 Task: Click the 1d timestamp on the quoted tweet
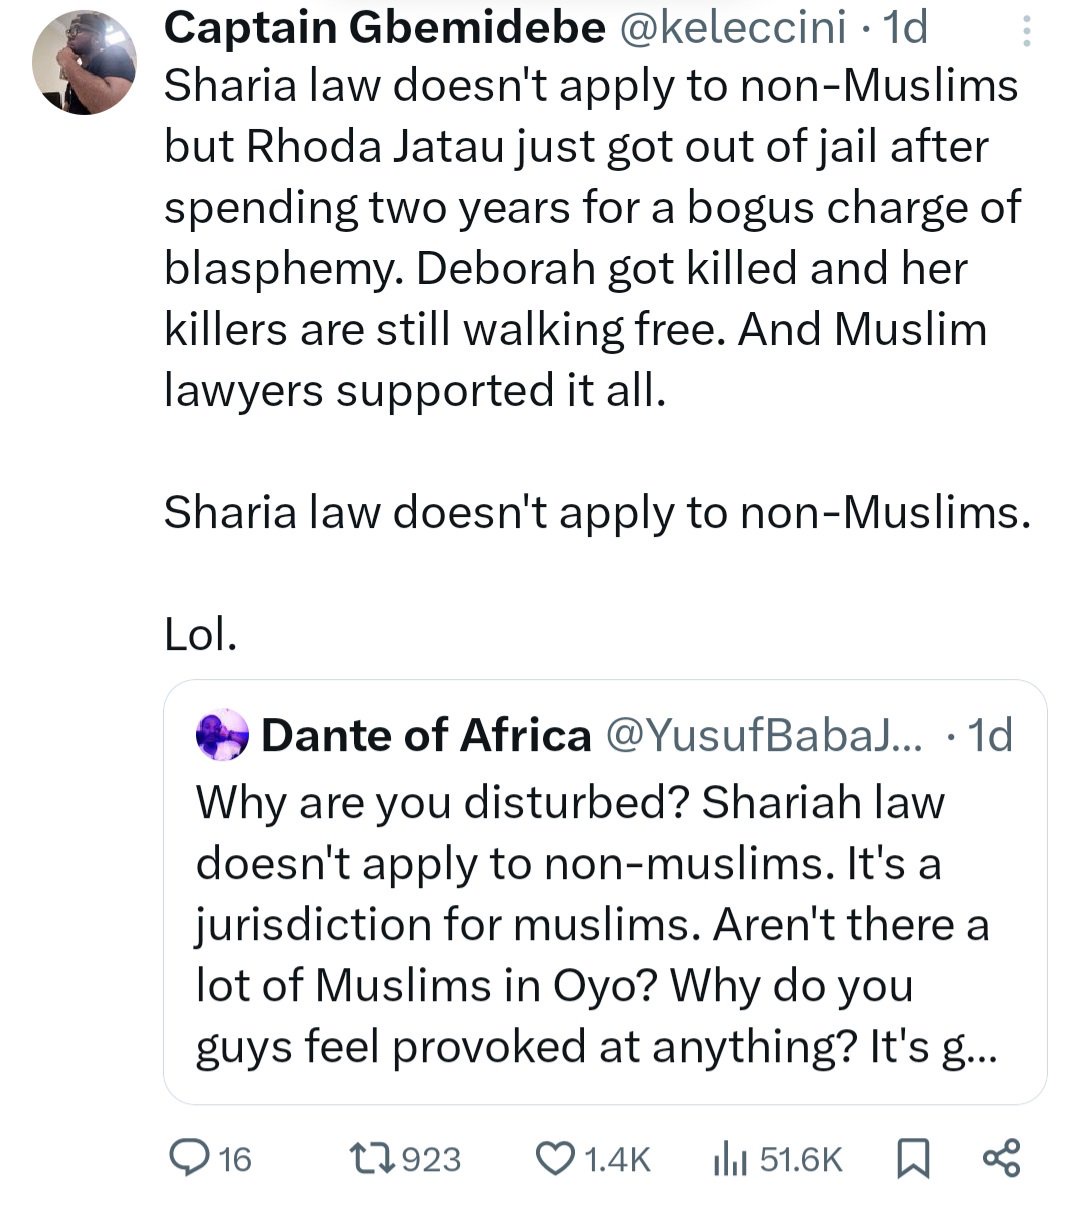pyautogui.click(x=989, y=735)
